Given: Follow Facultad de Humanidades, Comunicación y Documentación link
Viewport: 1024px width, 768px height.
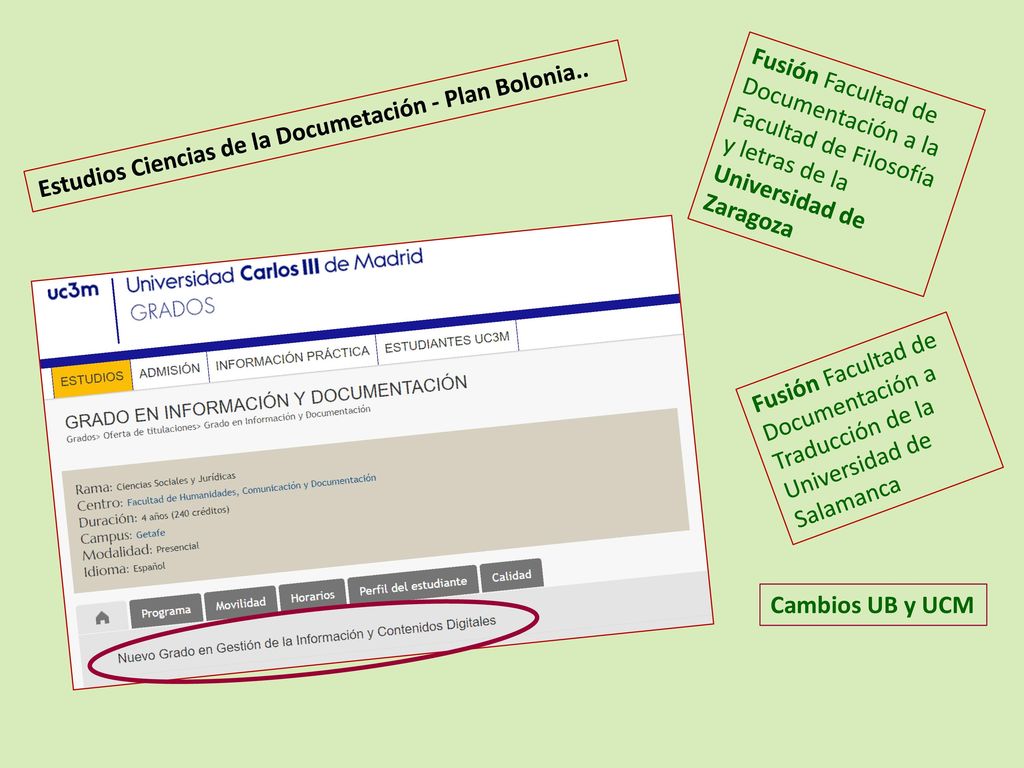Looking at the screenshot, I should [x=251, y=490].
